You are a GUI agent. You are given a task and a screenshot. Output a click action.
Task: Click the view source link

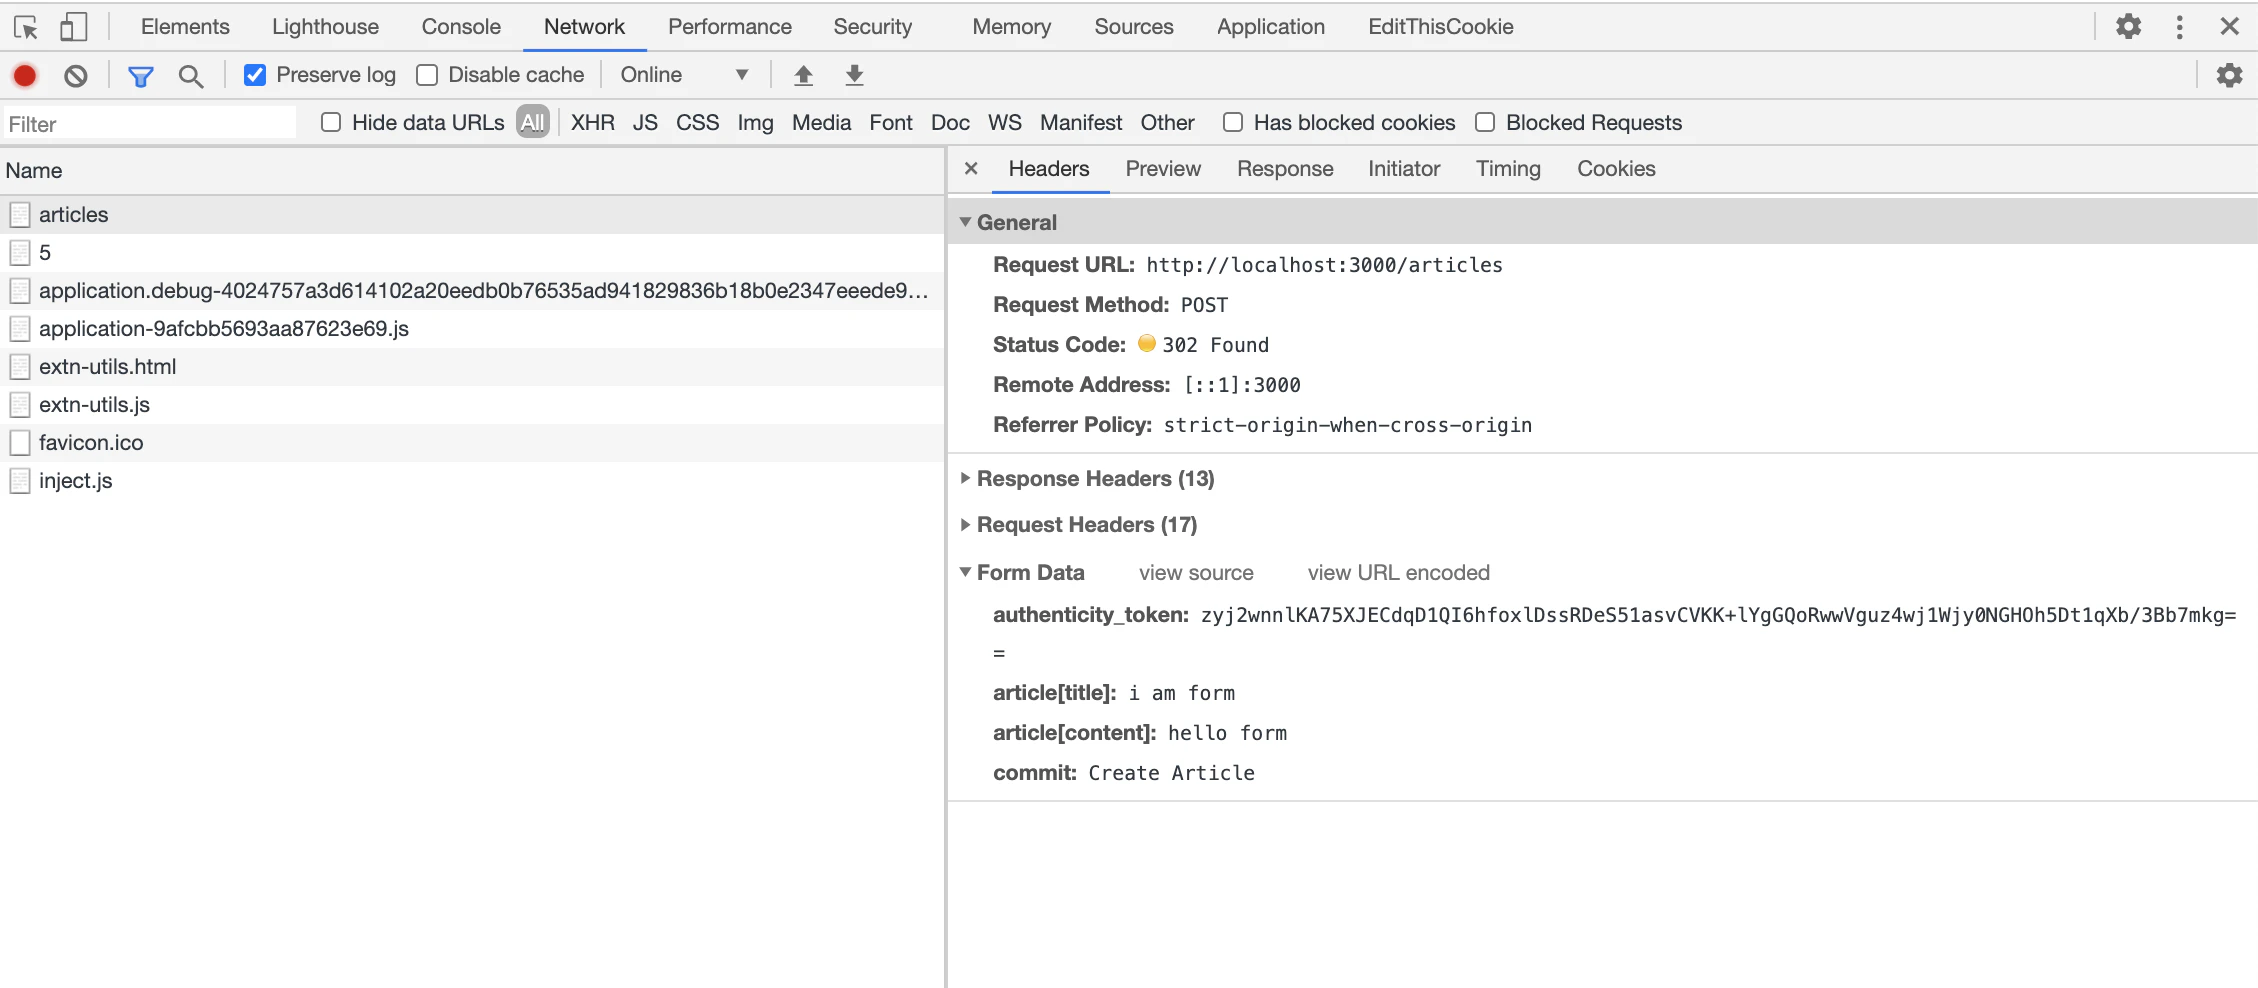tap(1196, 573)
